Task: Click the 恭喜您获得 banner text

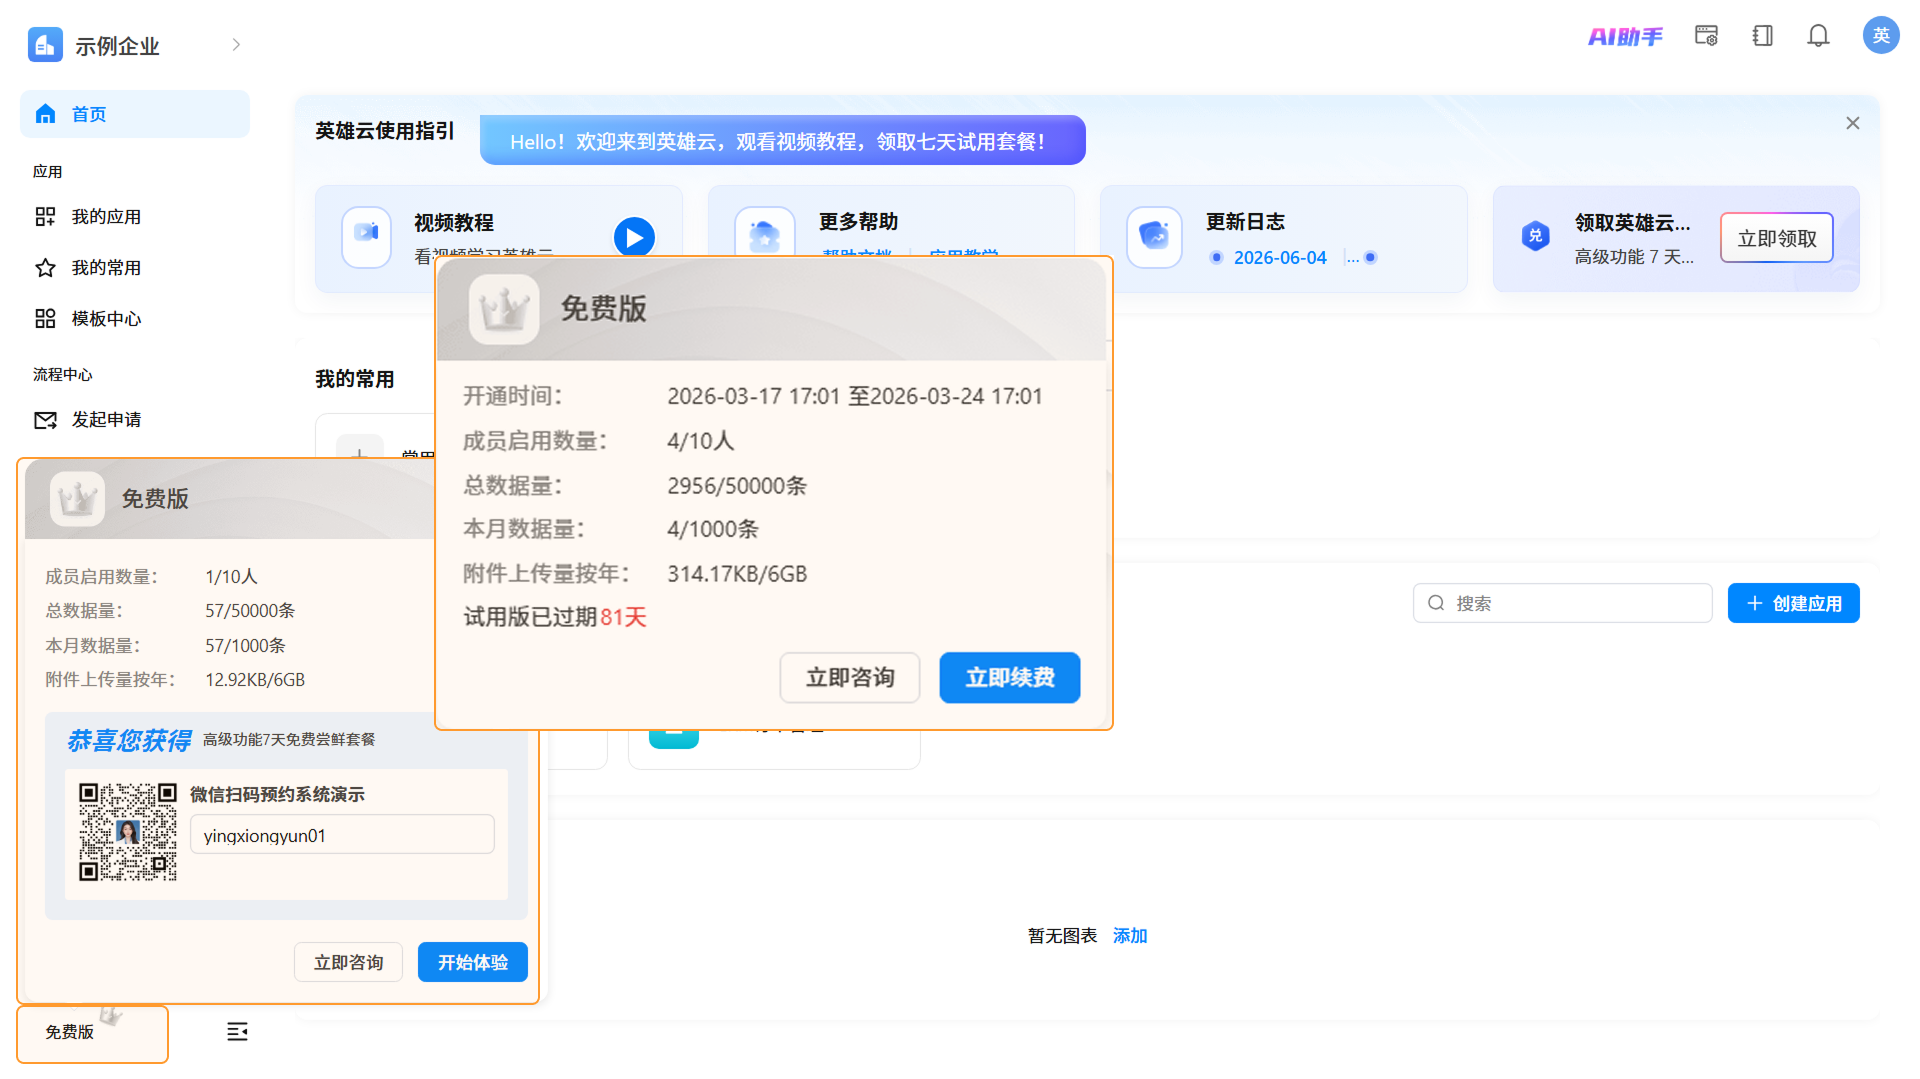Action: coord(129,740)
